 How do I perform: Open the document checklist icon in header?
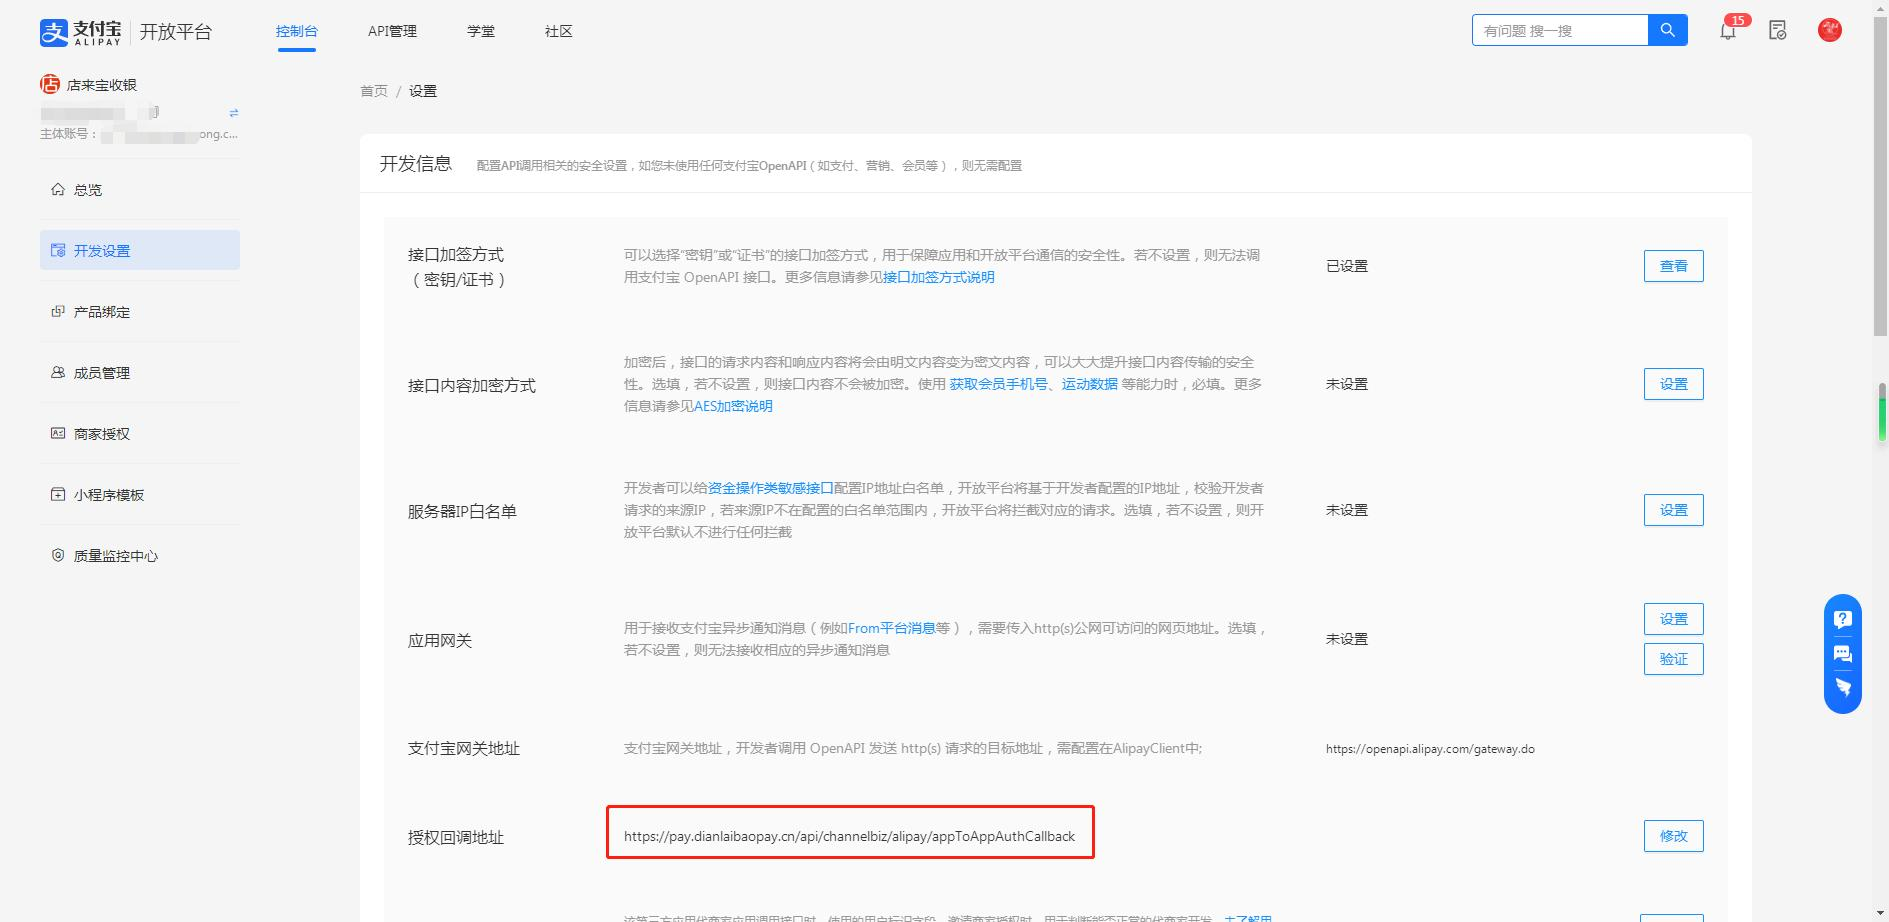tap(1777, 31)
